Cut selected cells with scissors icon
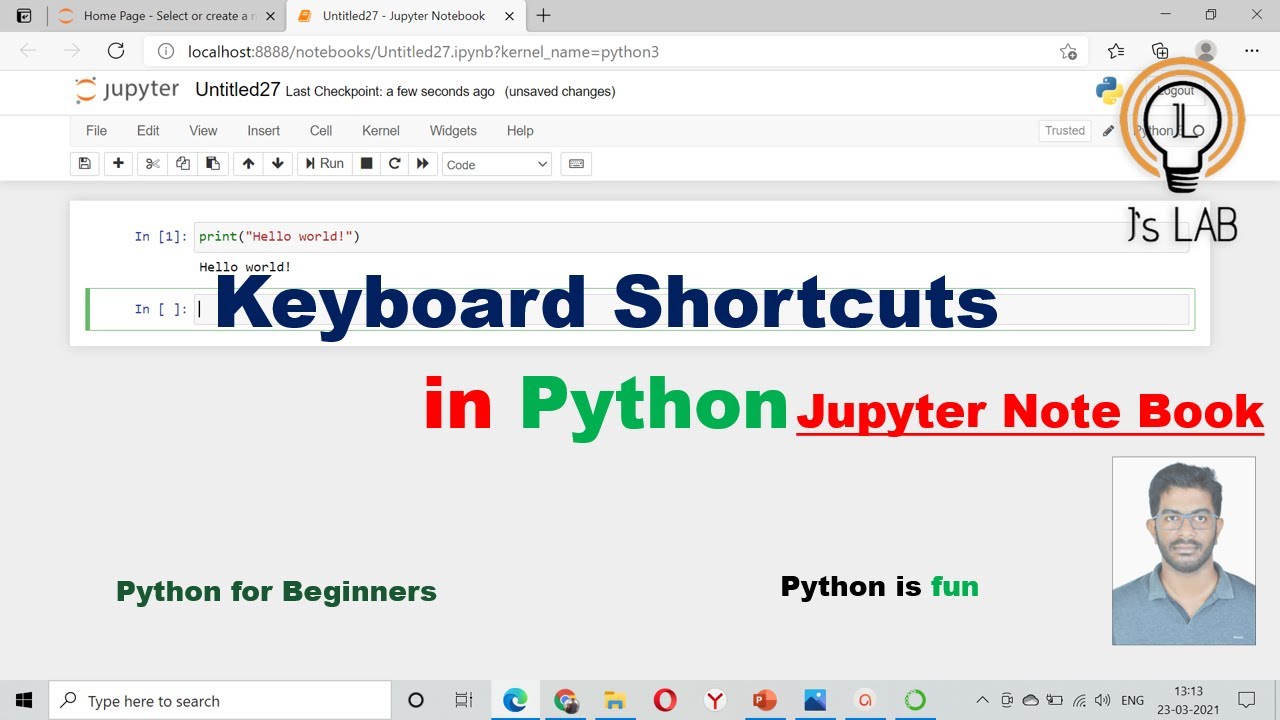Screen dimensions: 1280x720 [153, 164]
